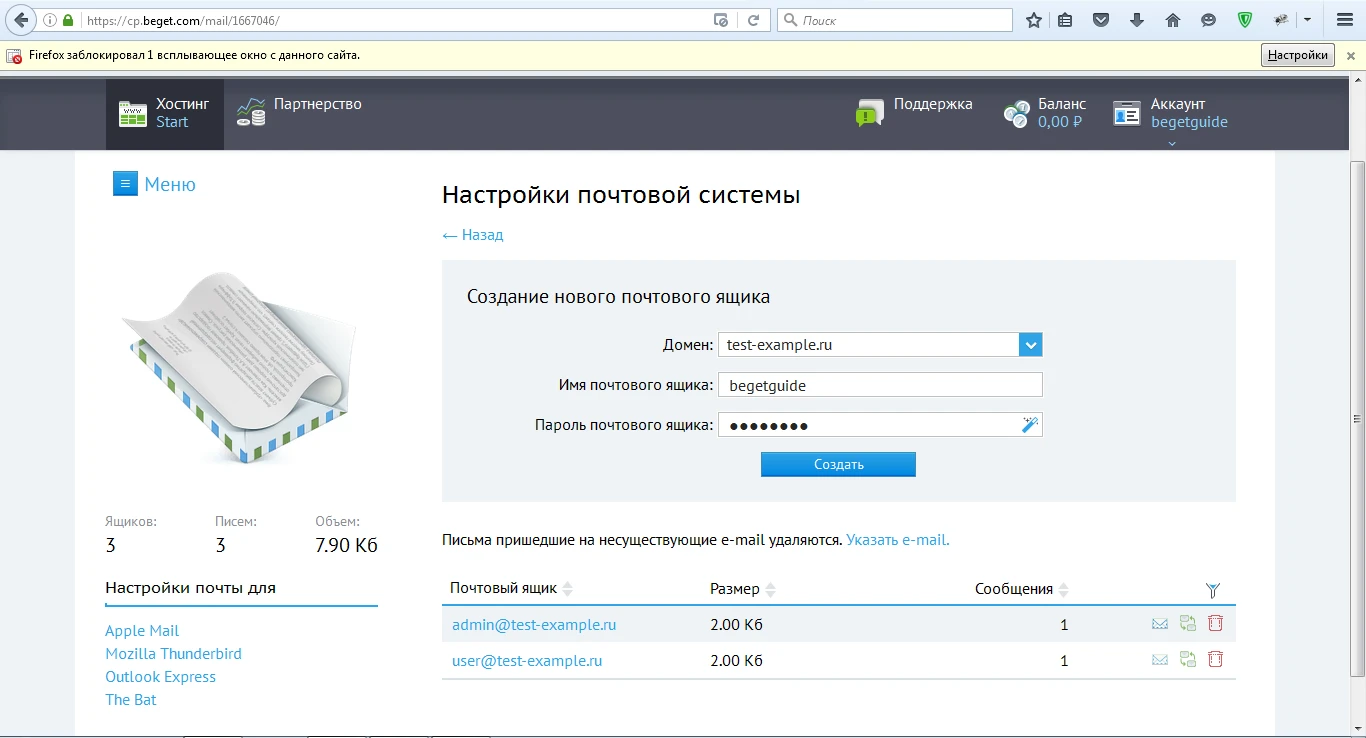Open the Баланс balance page
Viewport: 1366px width, 738px height.
pyautogui.click(x=1045, y=112)
